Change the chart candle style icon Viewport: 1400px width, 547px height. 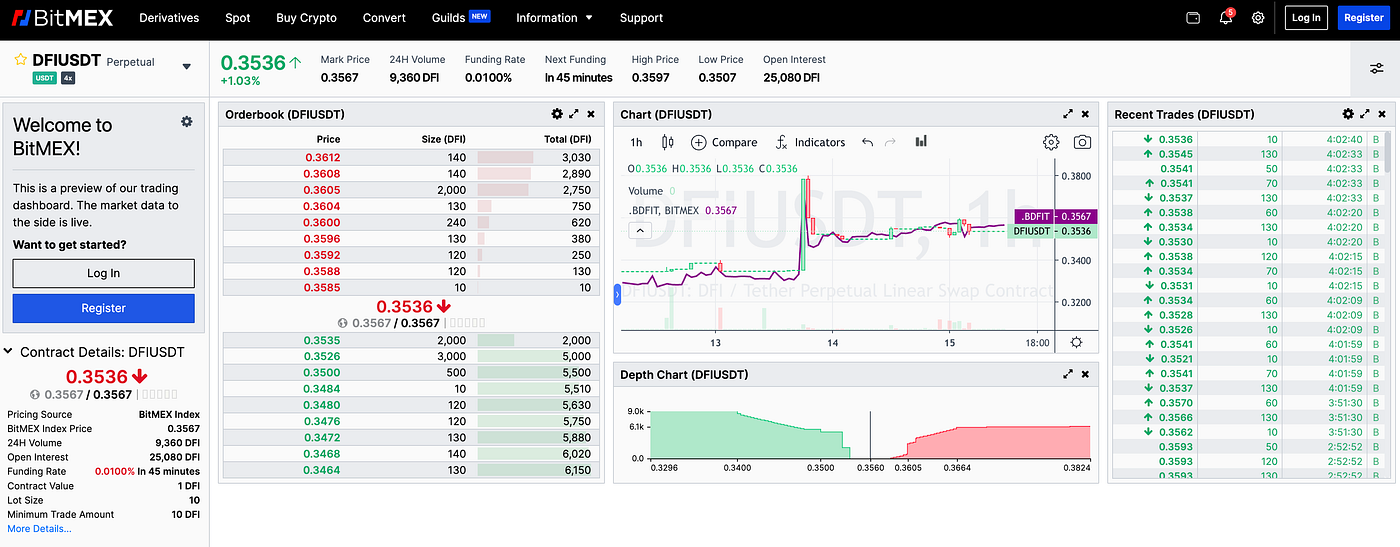click(x=667, y=142)
